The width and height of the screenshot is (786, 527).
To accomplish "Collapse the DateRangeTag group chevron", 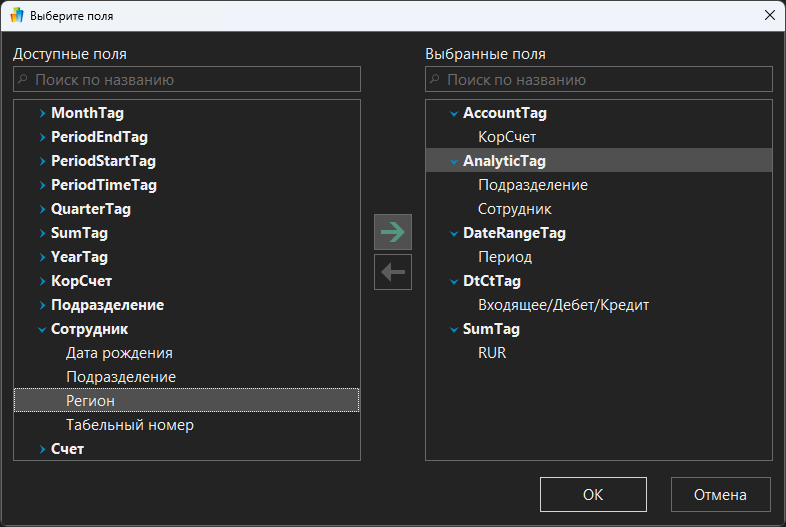I will [454, 234].
